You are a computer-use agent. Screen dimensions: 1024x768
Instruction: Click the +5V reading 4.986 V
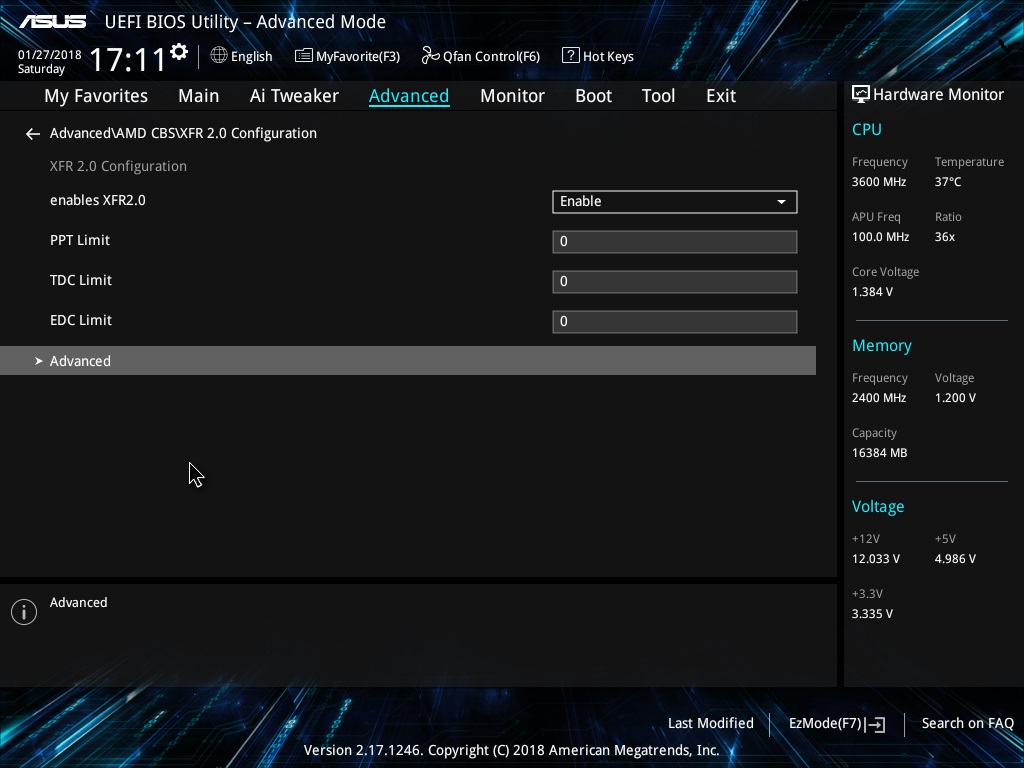coord(955,559)
